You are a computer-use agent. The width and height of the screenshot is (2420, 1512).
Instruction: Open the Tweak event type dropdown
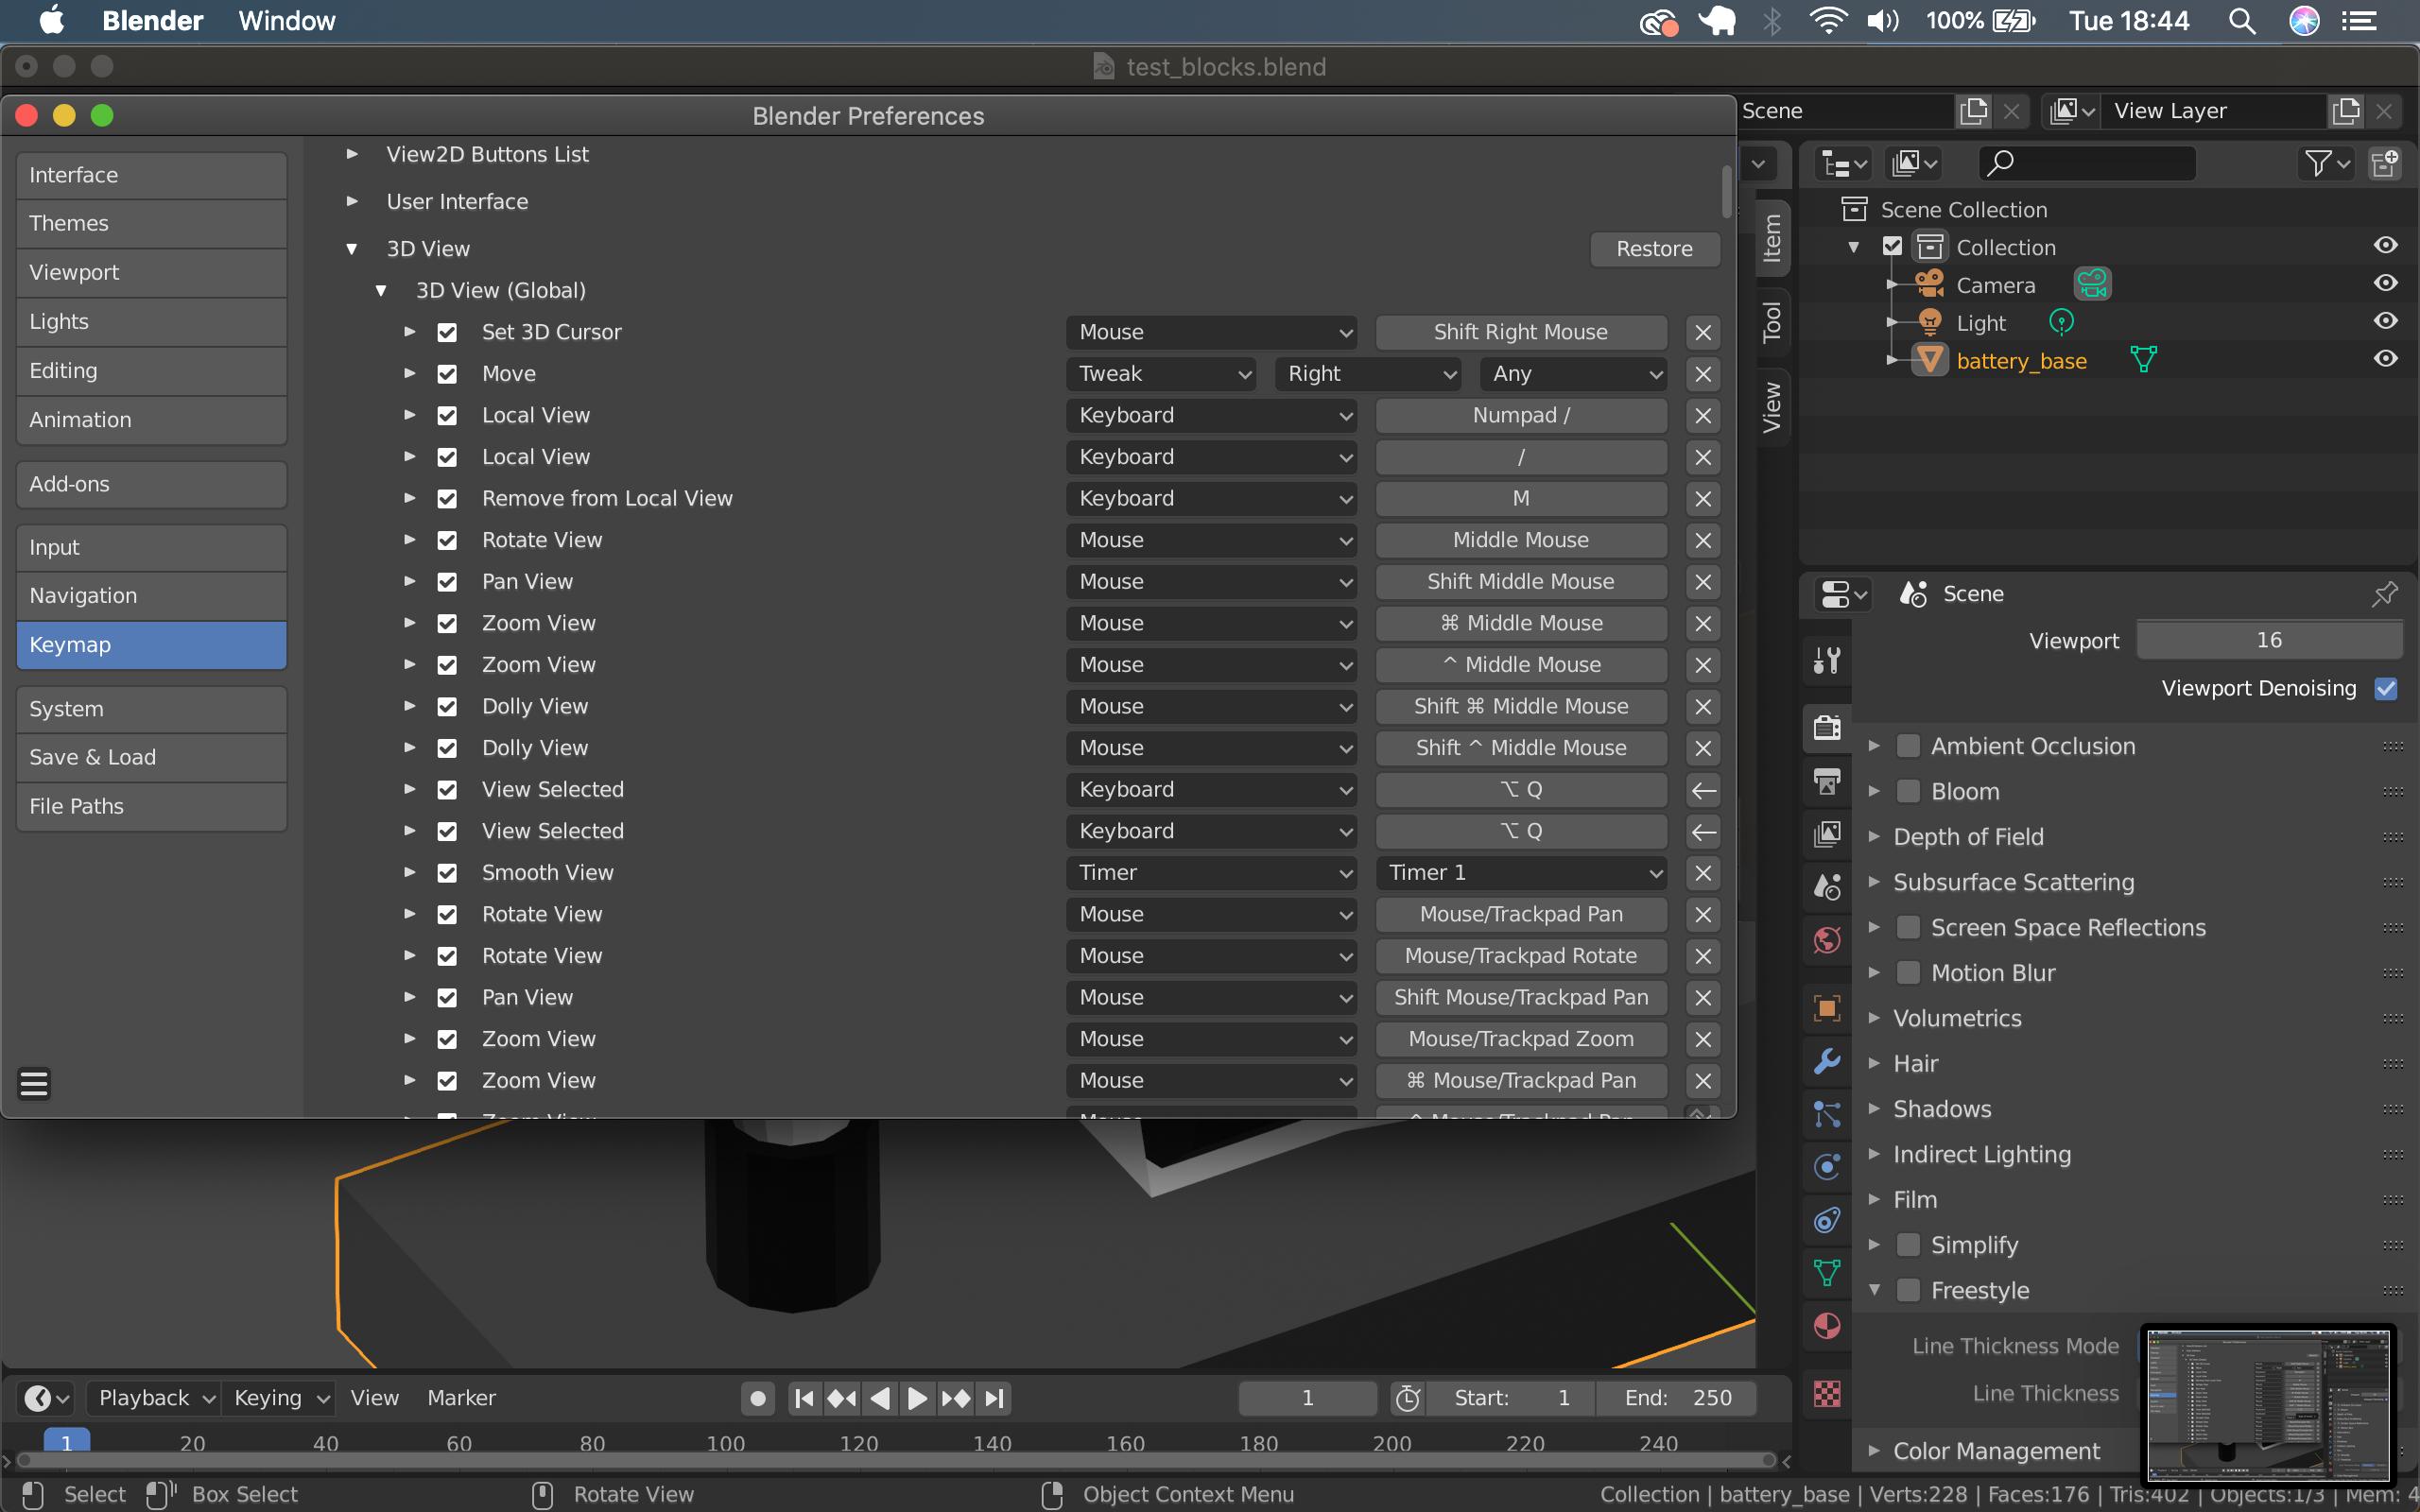point(1161,374)
